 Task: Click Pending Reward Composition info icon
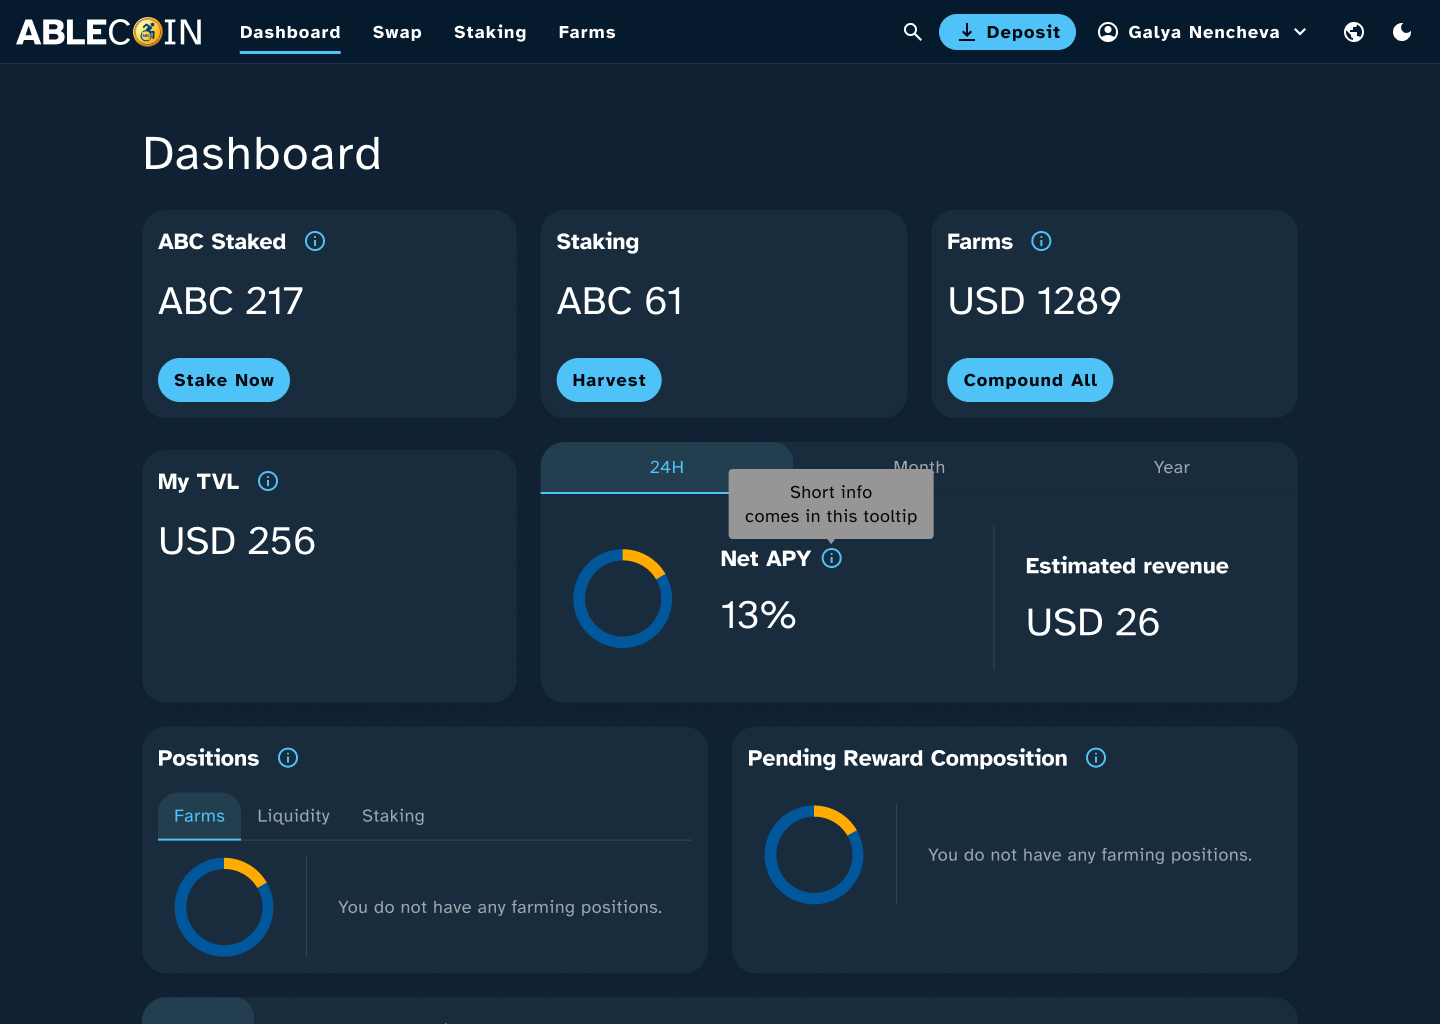click(1096, 758)
